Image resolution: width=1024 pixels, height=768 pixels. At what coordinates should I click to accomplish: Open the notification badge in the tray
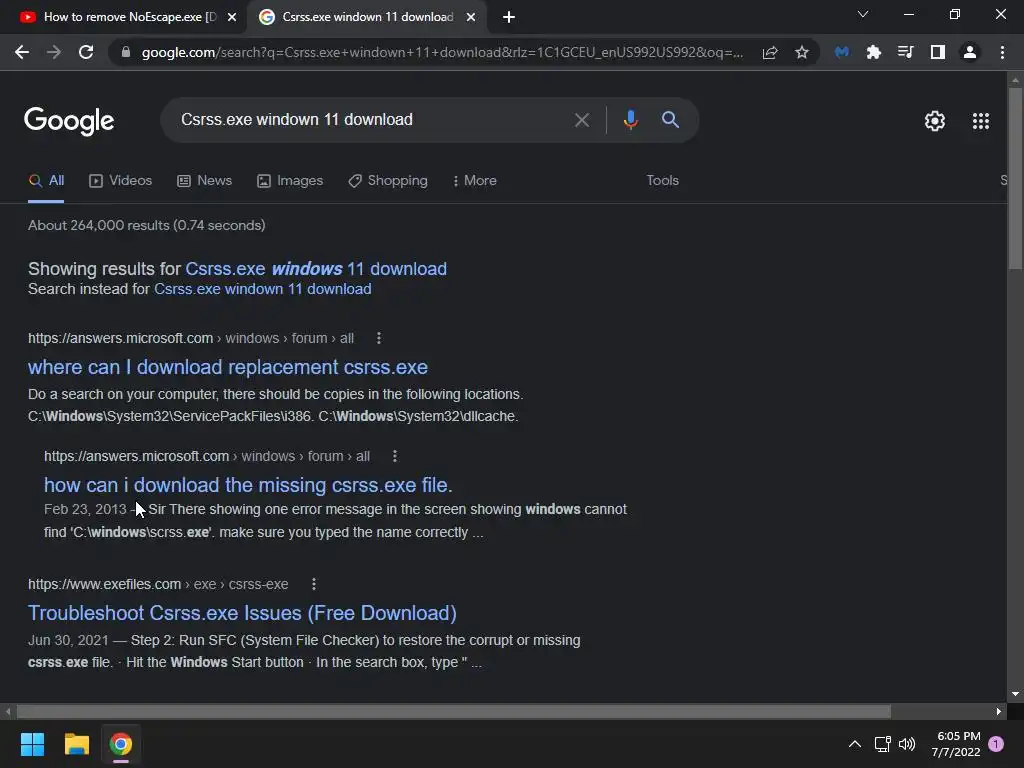tap(996, 744)
